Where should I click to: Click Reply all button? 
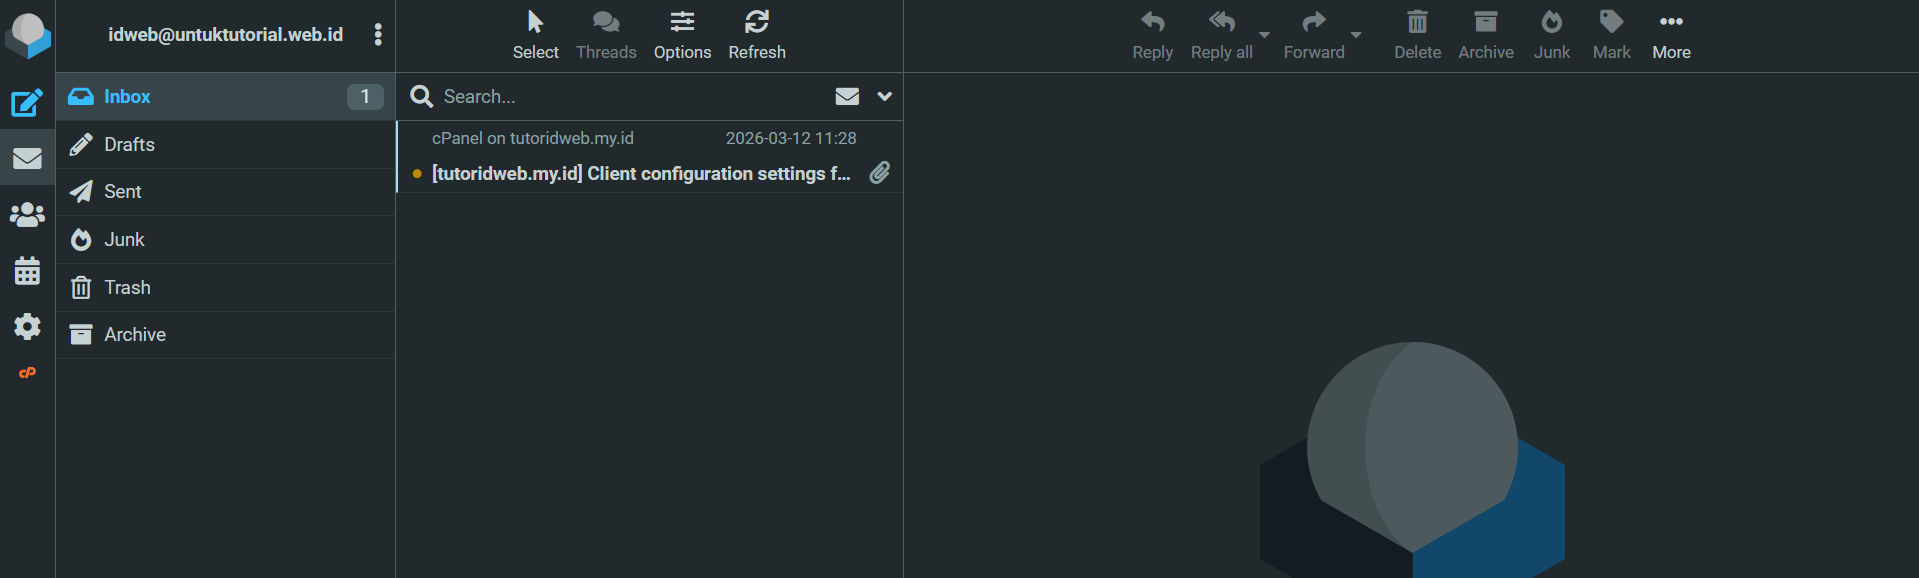[x=1222, y=36]
